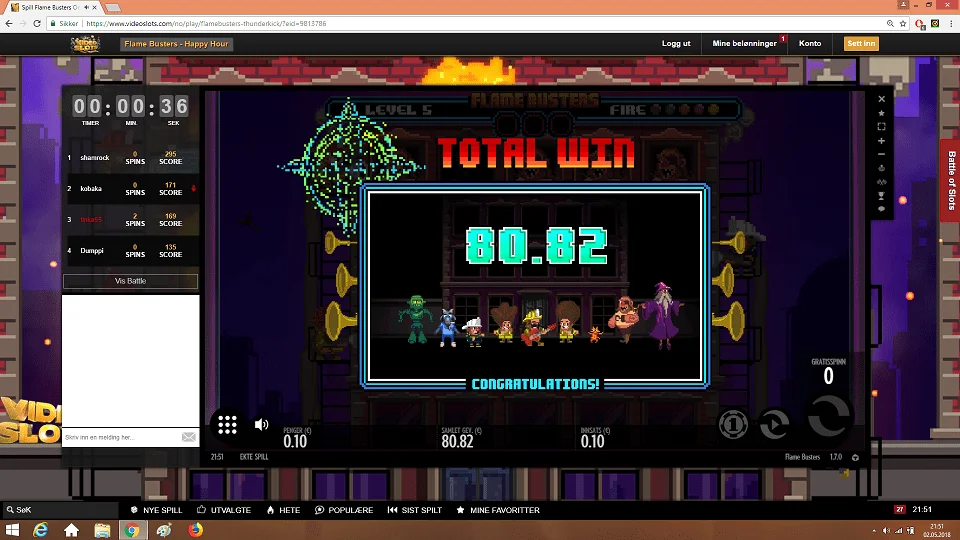Open the NYE SPILL category
960x540 pixels.
156,510
